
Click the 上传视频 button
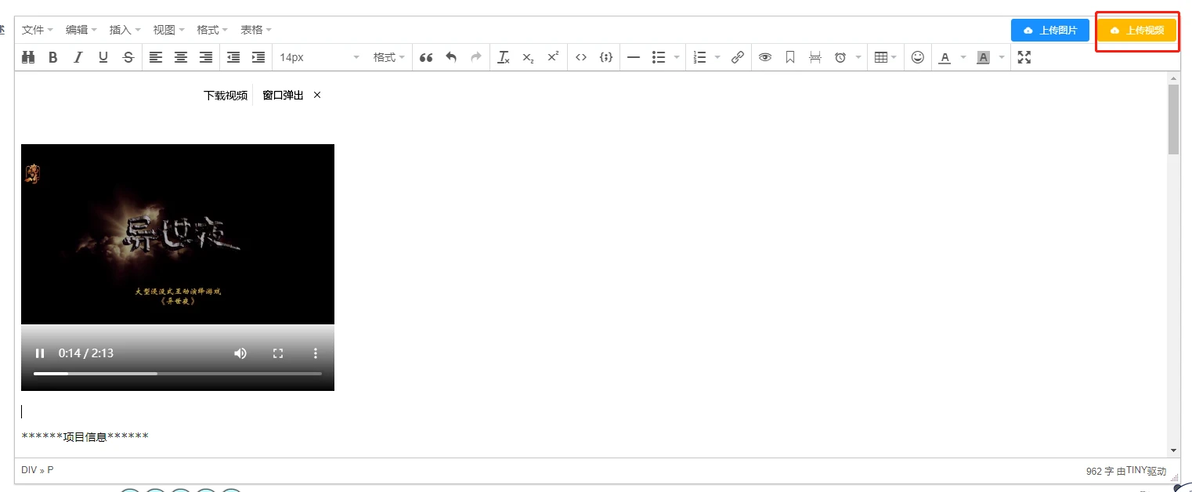point(1137,30)
